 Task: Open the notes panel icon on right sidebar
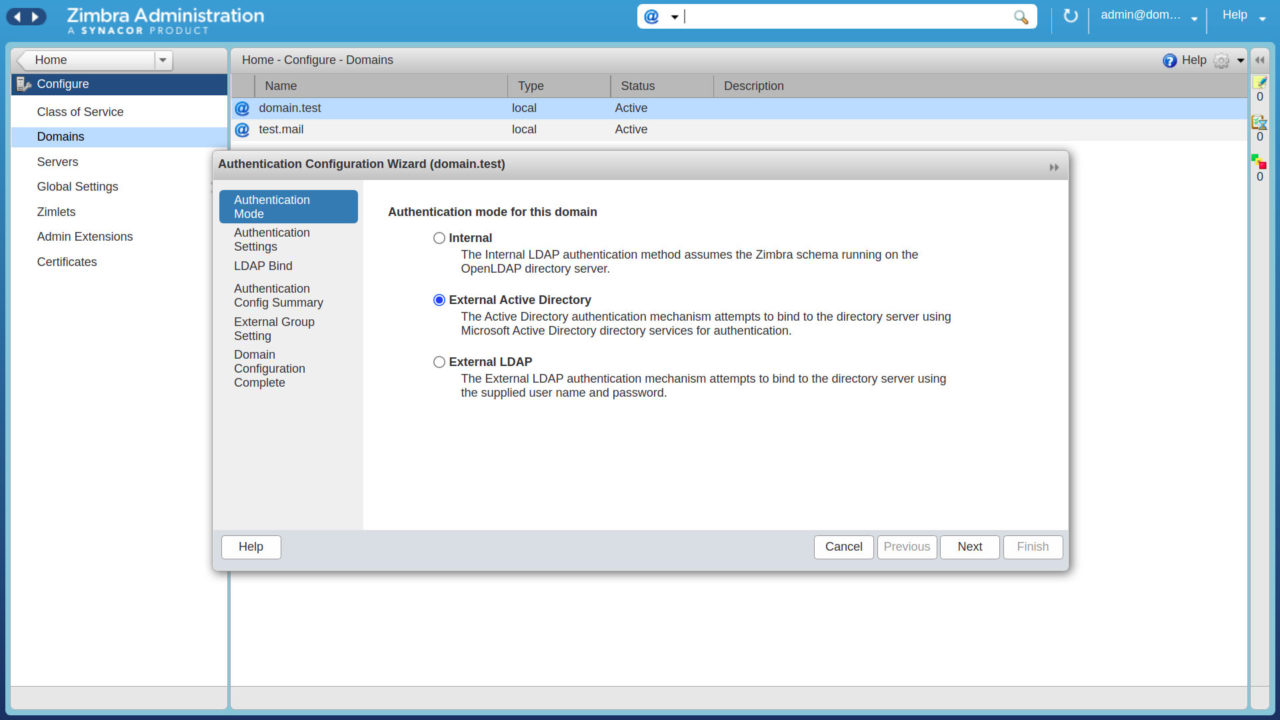coord(1259,81)
